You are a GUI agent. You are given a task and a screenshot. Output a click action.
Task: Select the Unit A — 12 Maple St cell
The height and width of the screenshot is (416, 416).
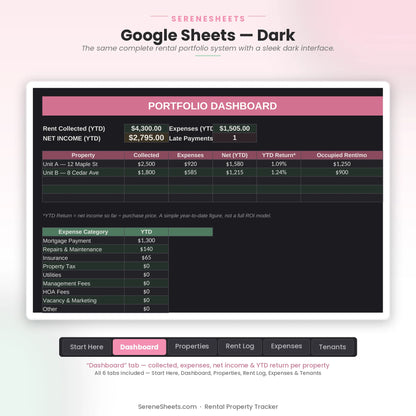point(83,164)
